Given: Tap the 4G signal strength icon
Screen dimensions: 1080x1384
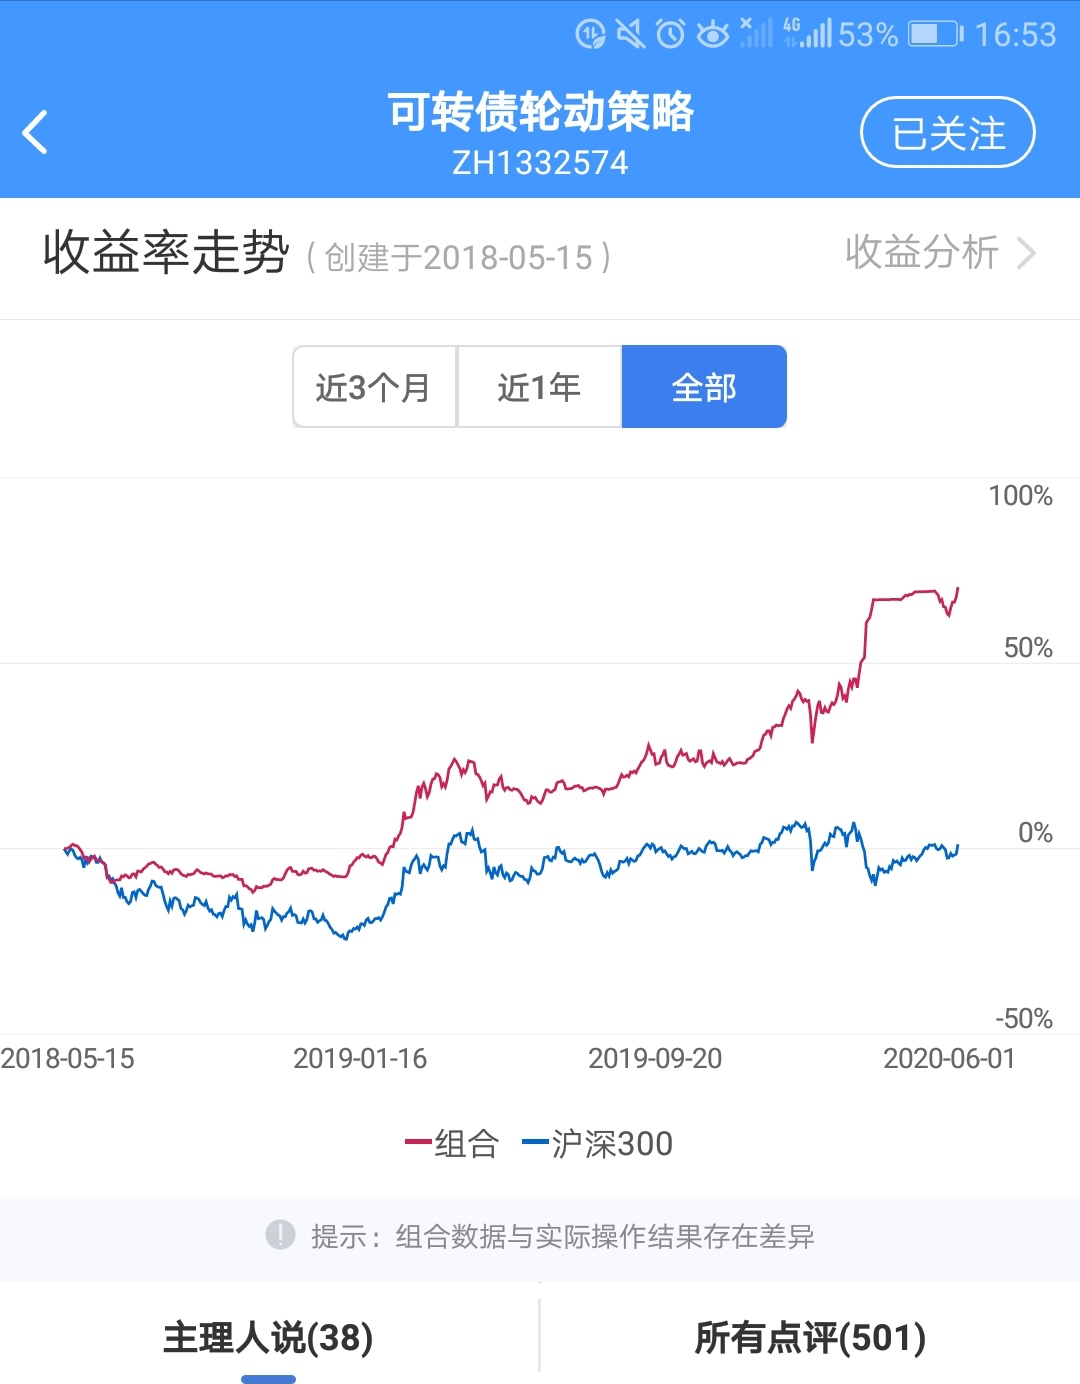Looking at the screenshot, I should tap(808, 34).
